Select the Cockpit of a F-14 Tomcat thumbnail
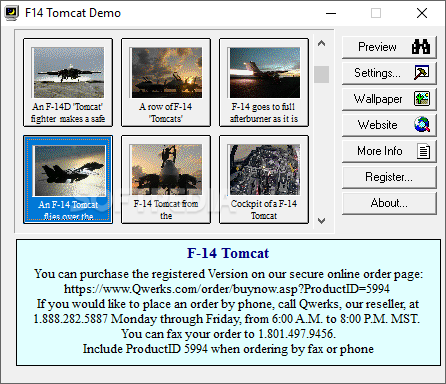The height and width of the screenshot is (384, 446). click(264, 179)
